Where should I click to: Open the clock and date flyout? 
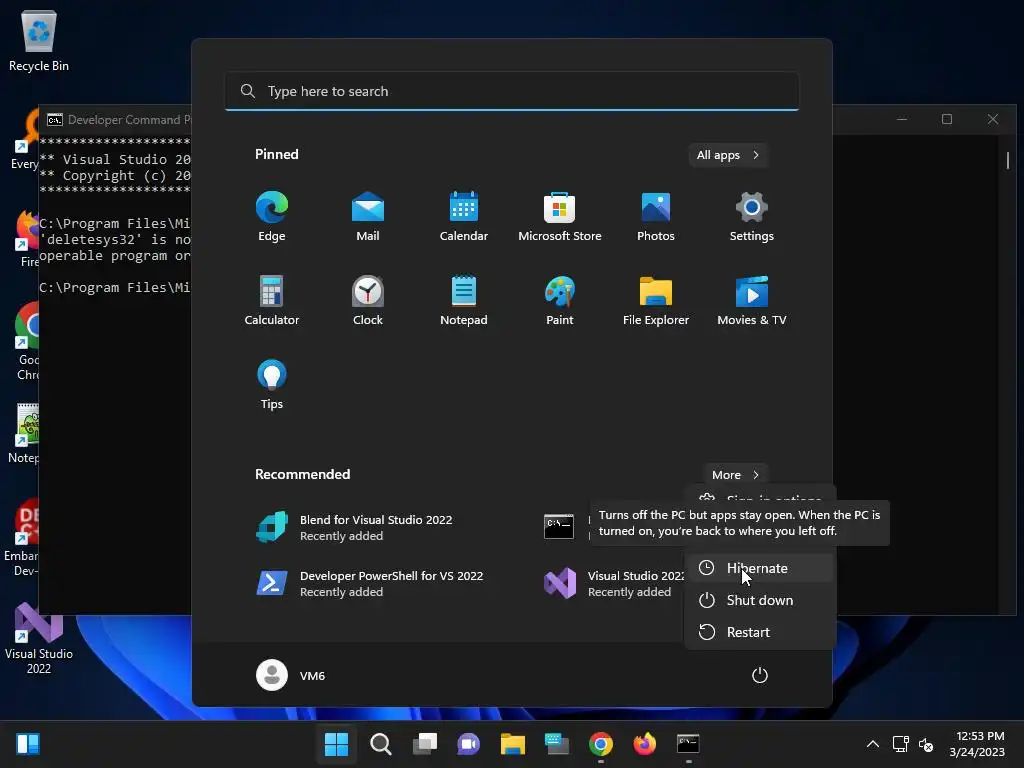click(x=977, y=744)
